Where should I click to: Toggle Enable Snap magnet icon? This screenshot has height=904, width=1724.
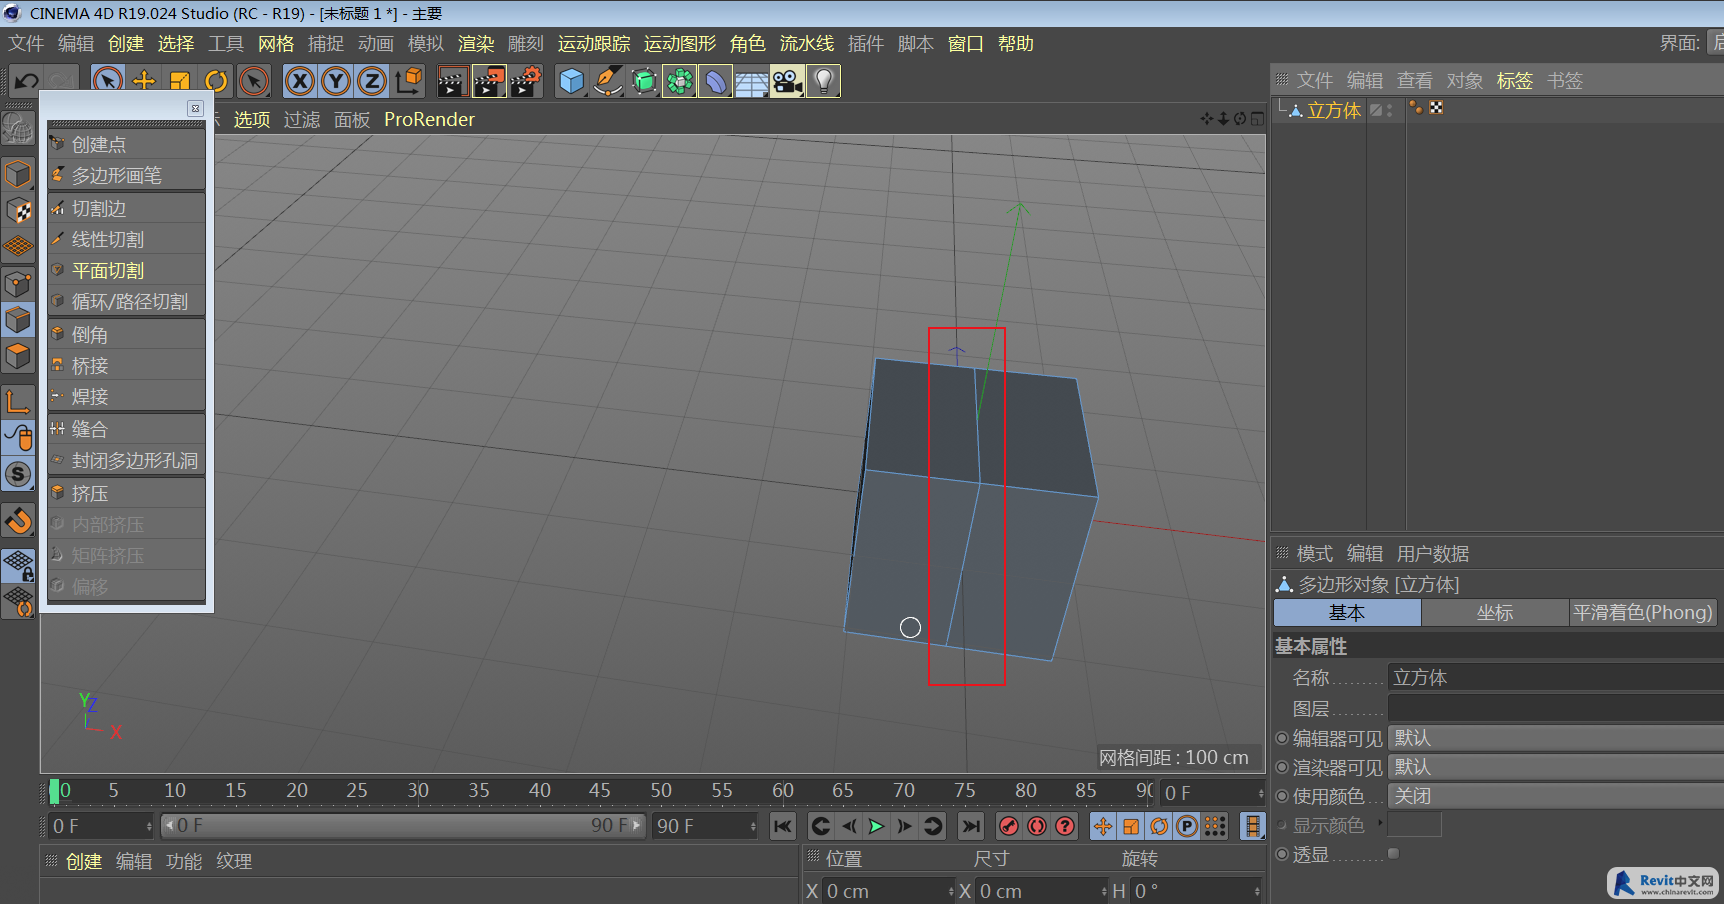click(x=18, y=521)
